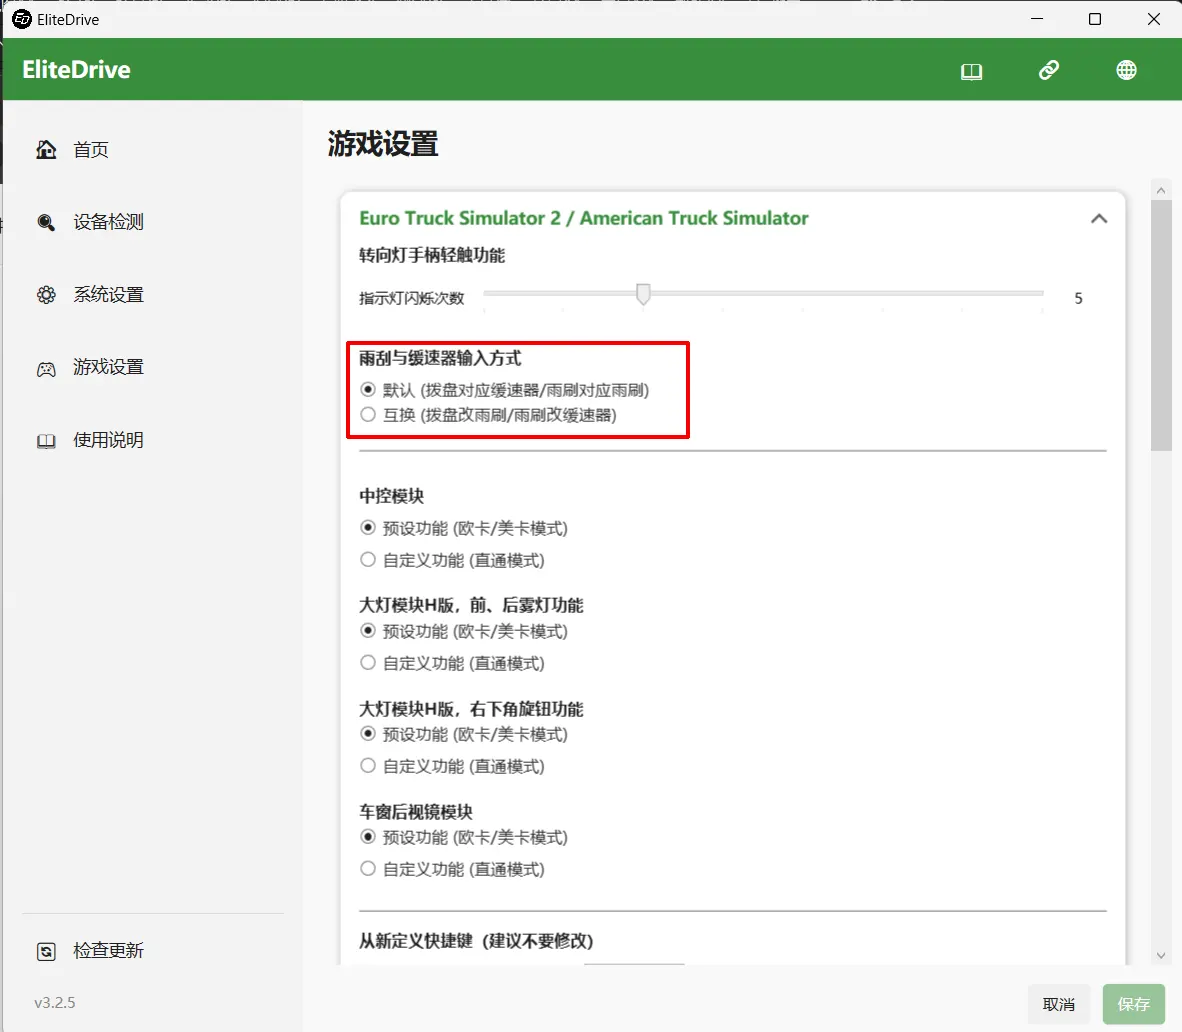
Task: Maximize the EliteDrive window
Action: tap(1095, 19)
